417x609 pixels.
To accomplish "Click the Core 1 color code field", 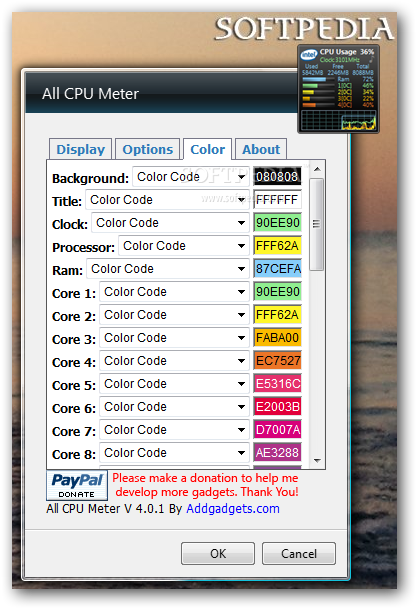I will [x=277, y=292].
